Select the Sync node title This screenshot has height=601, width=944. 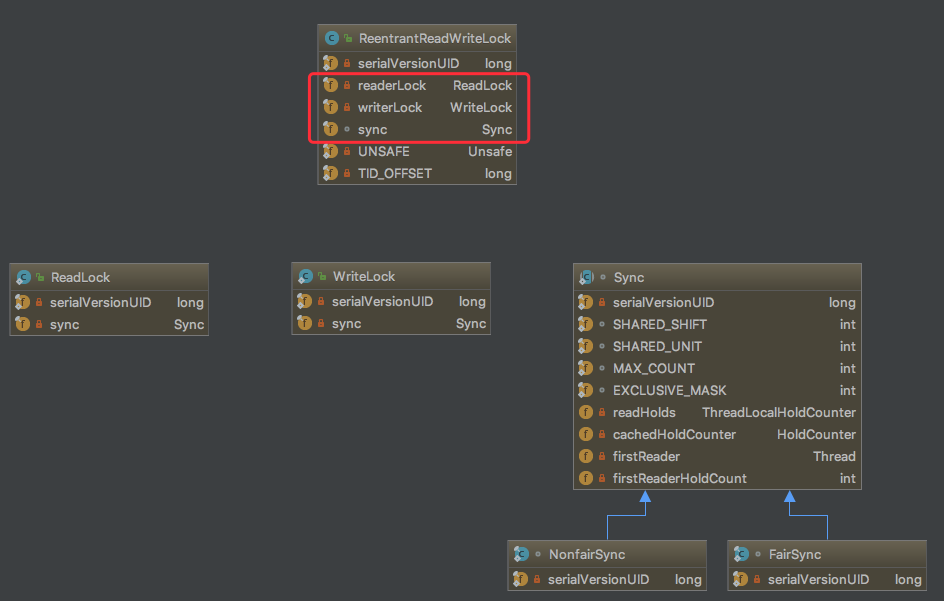(629, 278)
